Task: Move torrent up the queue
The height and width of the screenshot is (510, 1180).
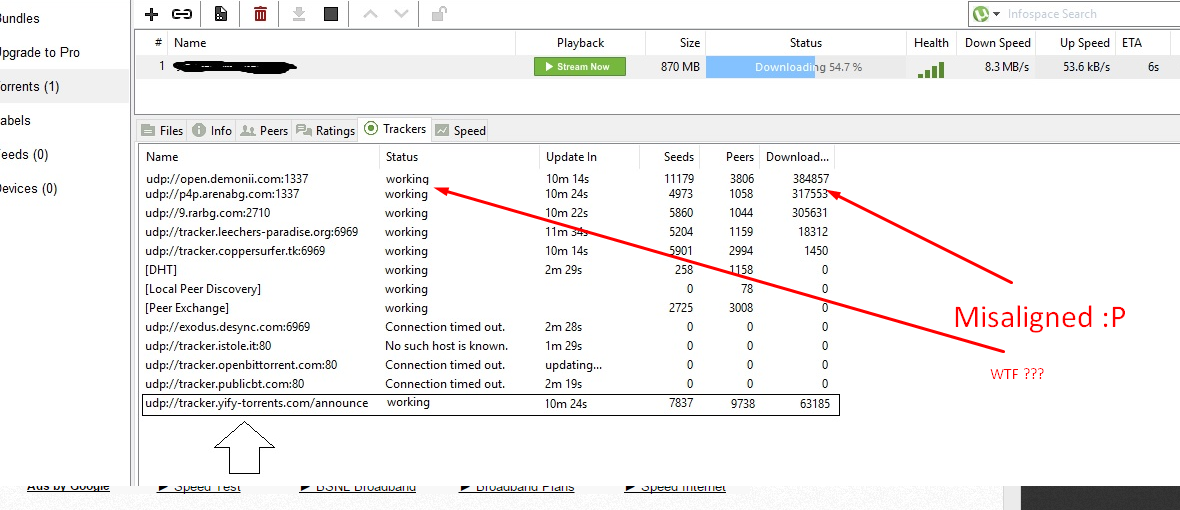Action: tap(371, 14)
